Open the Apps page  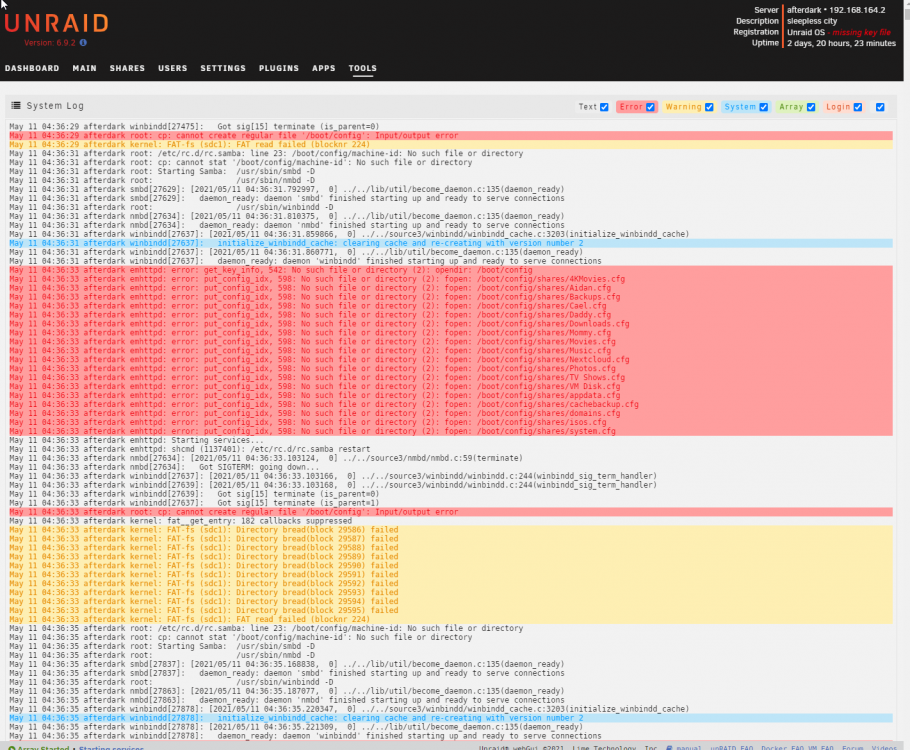click(x=324, y=68)
